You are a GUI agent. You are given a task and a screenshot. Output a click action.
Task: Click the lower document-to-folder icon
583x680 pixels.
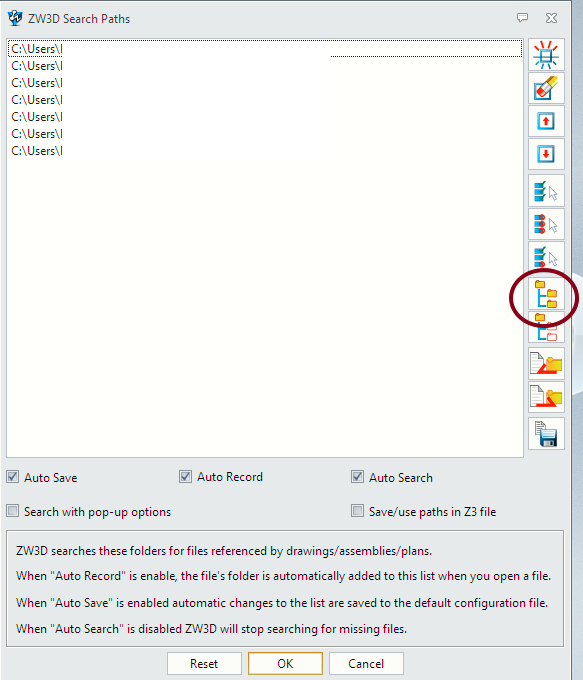click(546, 397)
